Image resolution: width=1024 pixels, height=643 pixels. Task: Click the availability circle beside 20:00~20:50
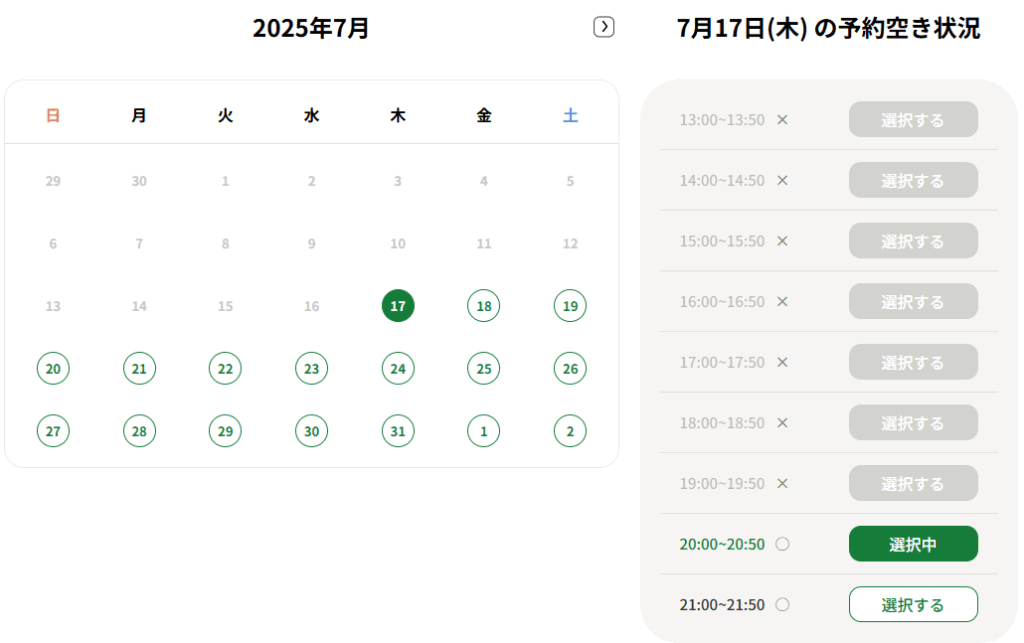(x=783, y=544)
